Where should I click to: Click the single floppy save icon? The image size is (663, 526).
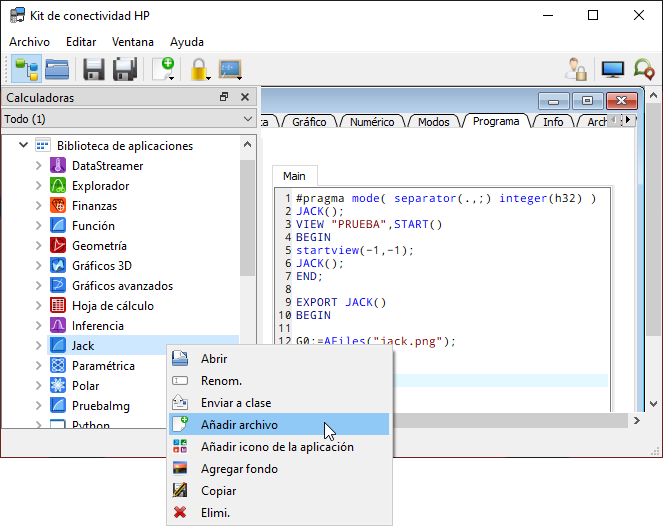click(93, 69)
